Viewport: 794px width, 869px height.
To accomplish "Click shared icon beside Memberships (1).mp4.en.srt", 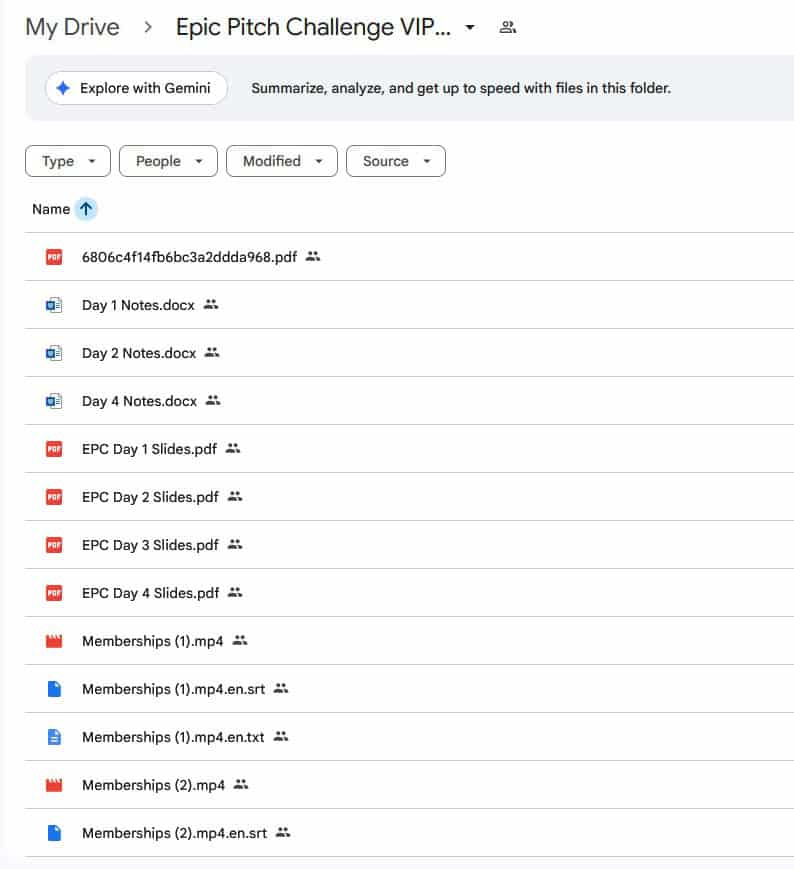I will pyautogui.click(x=281, y=688).
